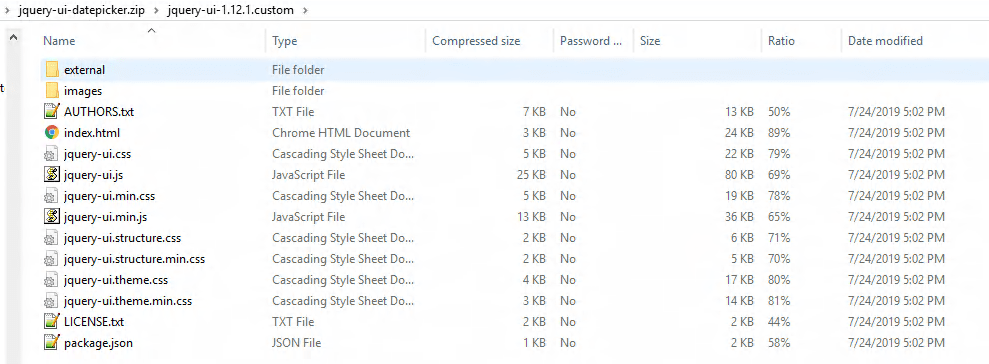Click the 25 KB compressed size cell

(x=531, y=175)
